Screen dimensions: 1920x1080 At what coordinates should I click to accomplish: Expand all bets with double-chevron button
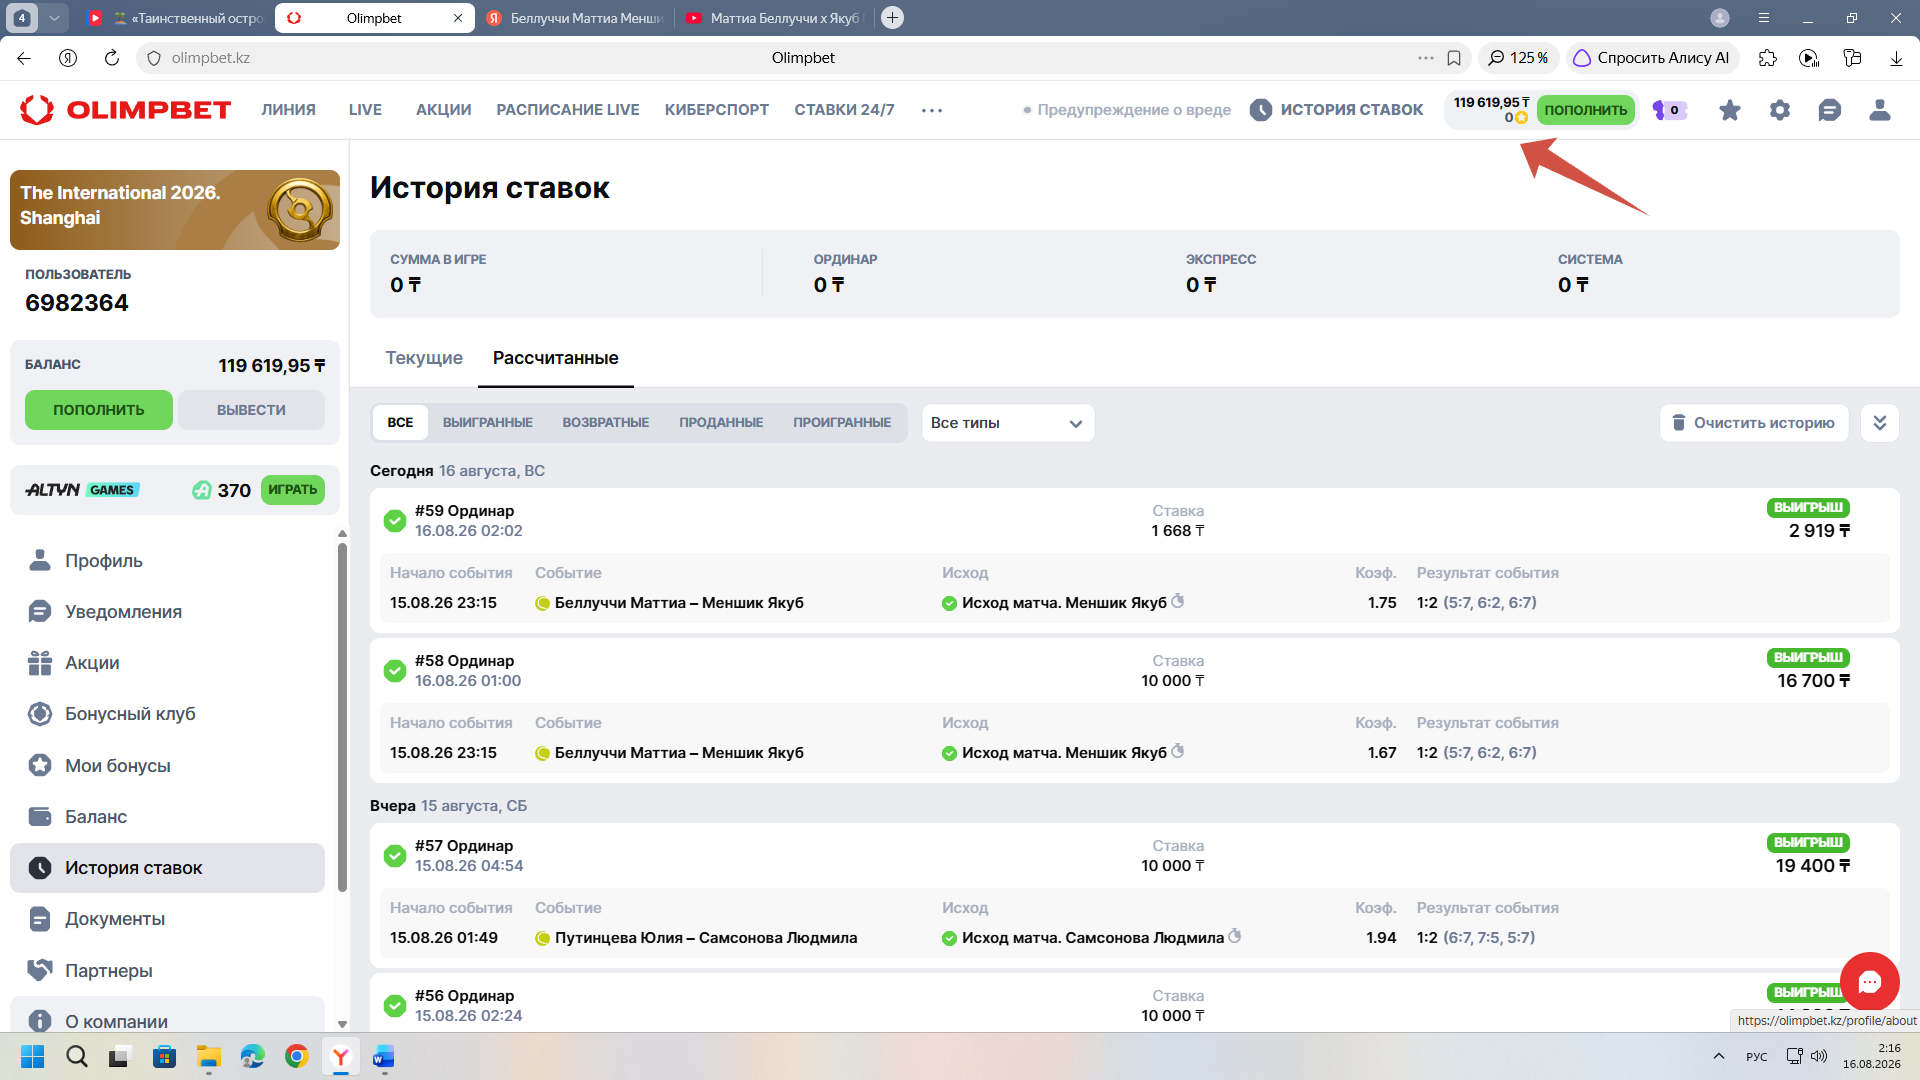[1879, 423]
